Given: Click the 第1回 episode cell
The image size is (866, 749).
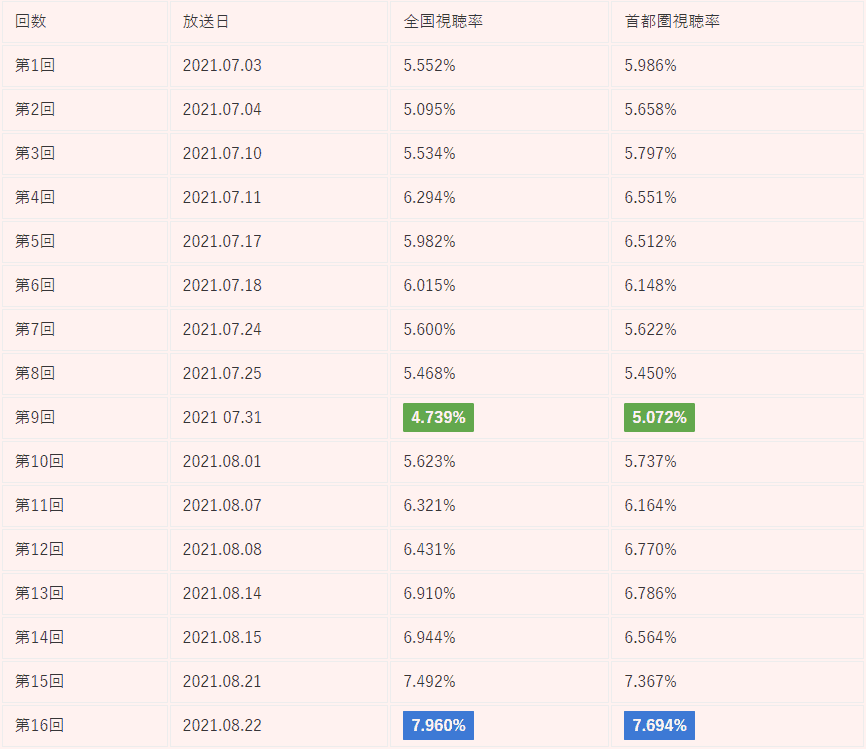Looking at the screenshot, I should [35, 65].
